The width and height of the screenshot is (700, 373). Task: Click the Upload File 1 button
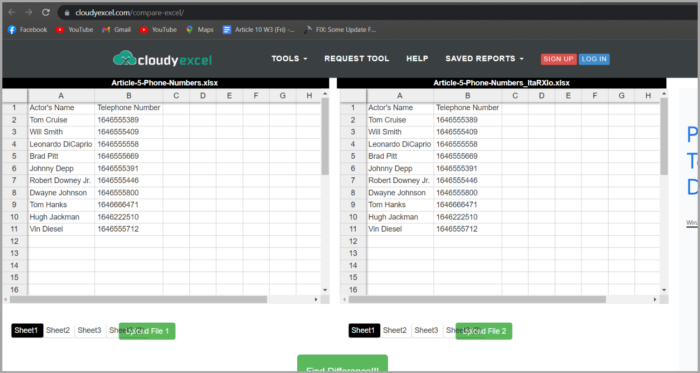(147, 331)
